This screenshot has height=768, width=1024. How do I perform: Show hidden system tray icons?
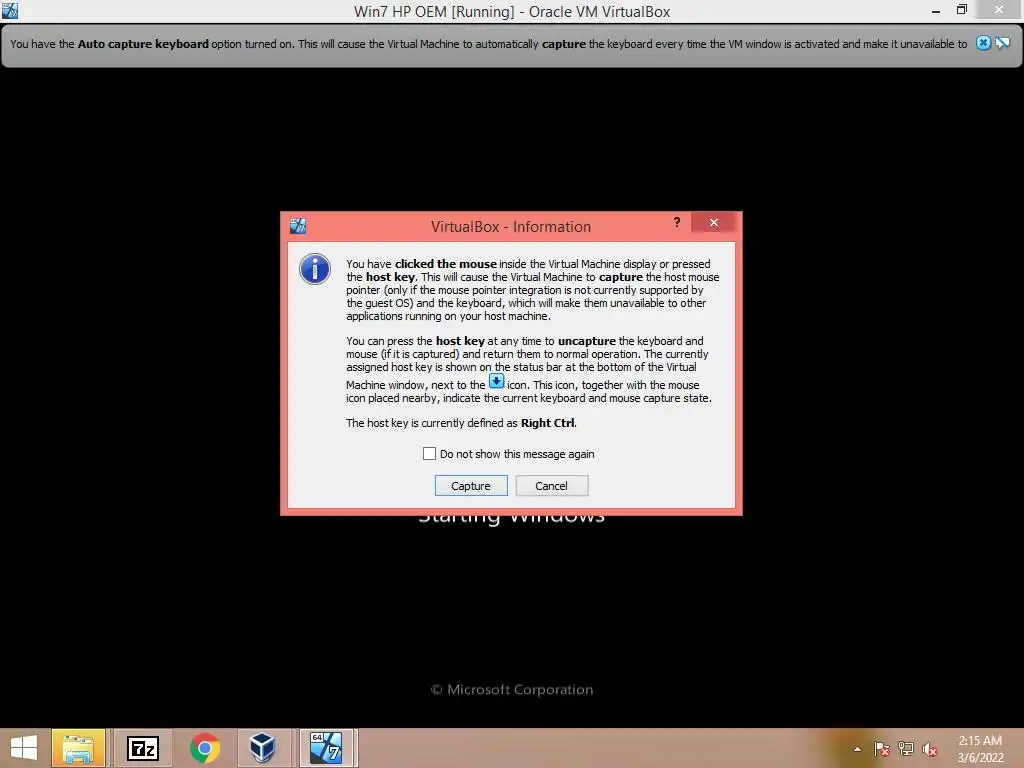[857, 749]
